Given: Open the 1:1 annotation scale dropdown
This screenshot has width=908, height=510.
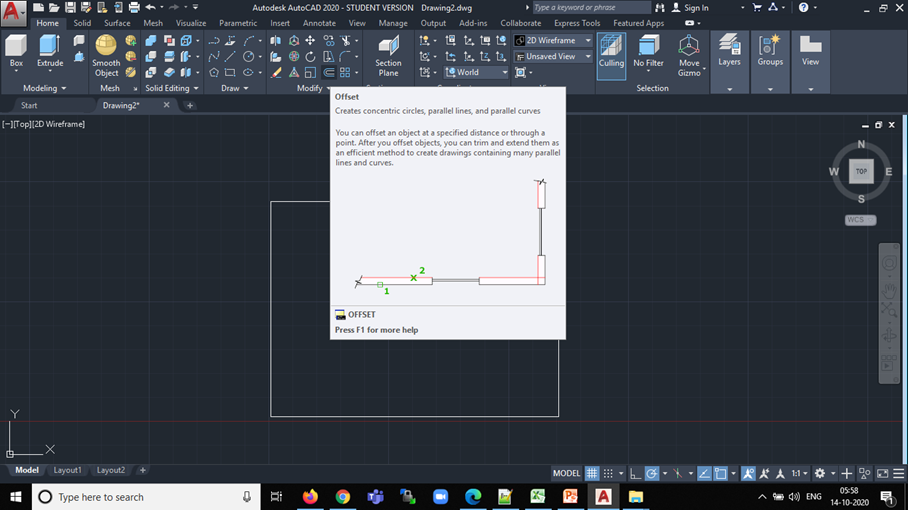Looking at the screenshot, I should [800, 474].
